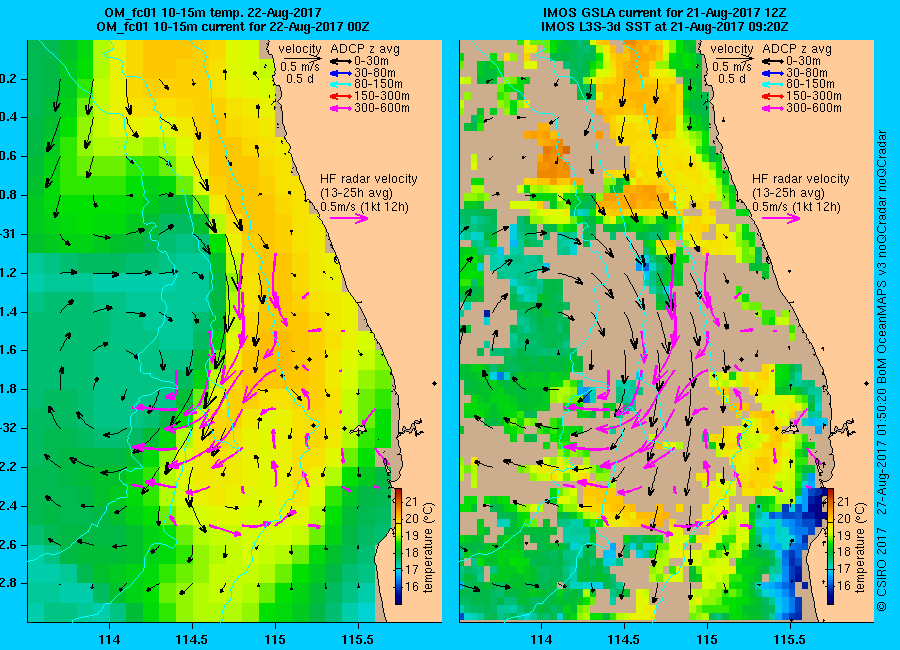Image resolution: width=900 pixels, height=650 pixels.
Task: Click 'temperature (°C)' label beside IMOS color bar
Action: click(x=860, y=547)
